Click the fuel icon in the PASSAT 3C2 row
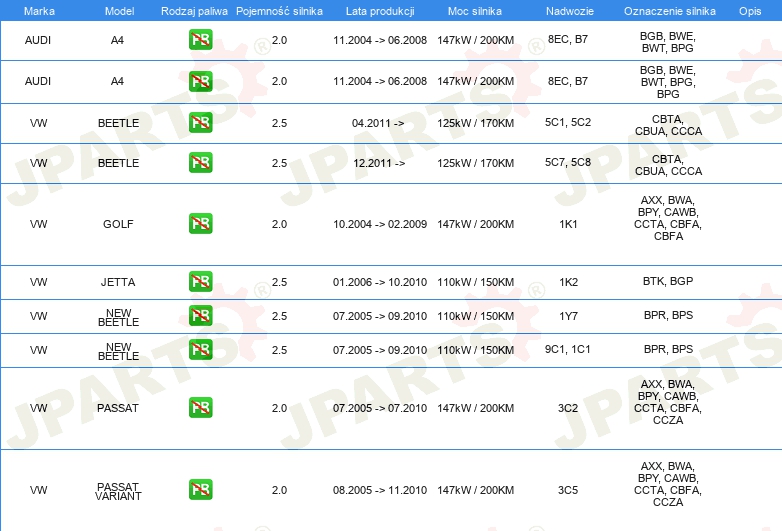This screenshot has height=531, width=782. (200, 407)
